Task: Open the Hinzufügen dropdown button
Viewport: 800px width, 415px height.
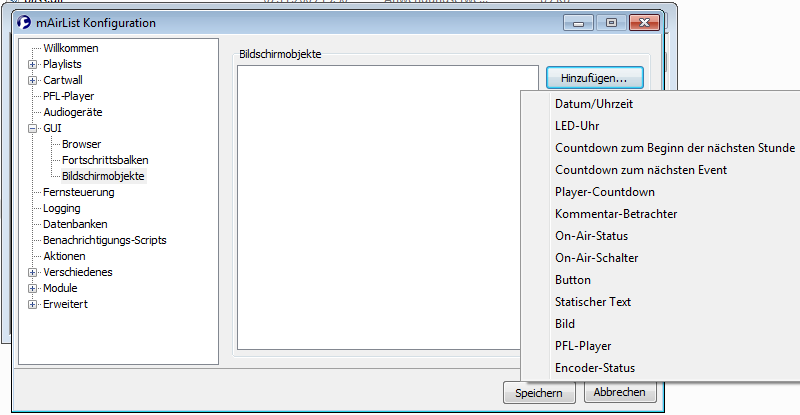Action: coord(594,78)
